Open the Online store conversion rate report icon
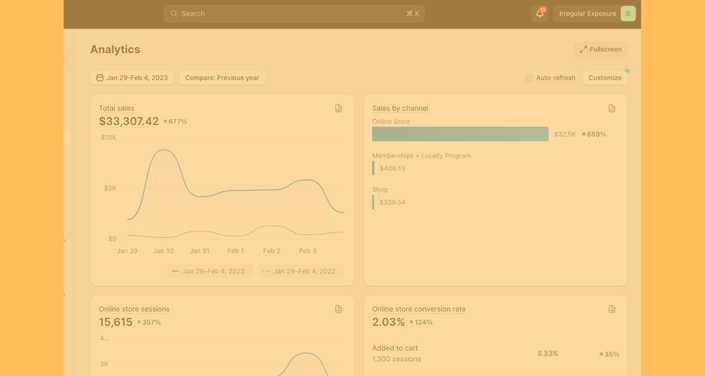705x376 pixels. (x=611, y=309)
